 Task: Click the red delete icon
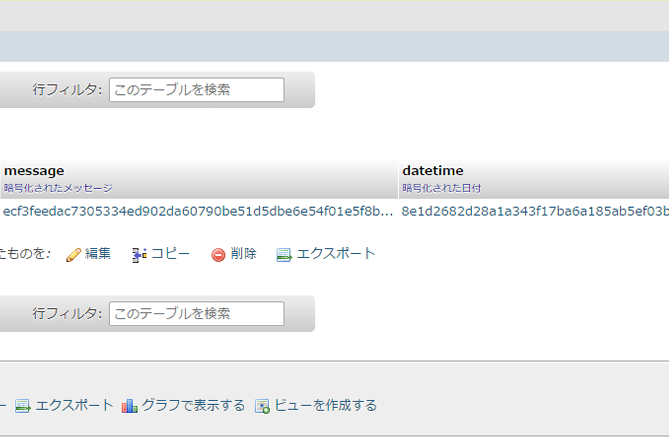pyautogui.click(x=218, y=255)
